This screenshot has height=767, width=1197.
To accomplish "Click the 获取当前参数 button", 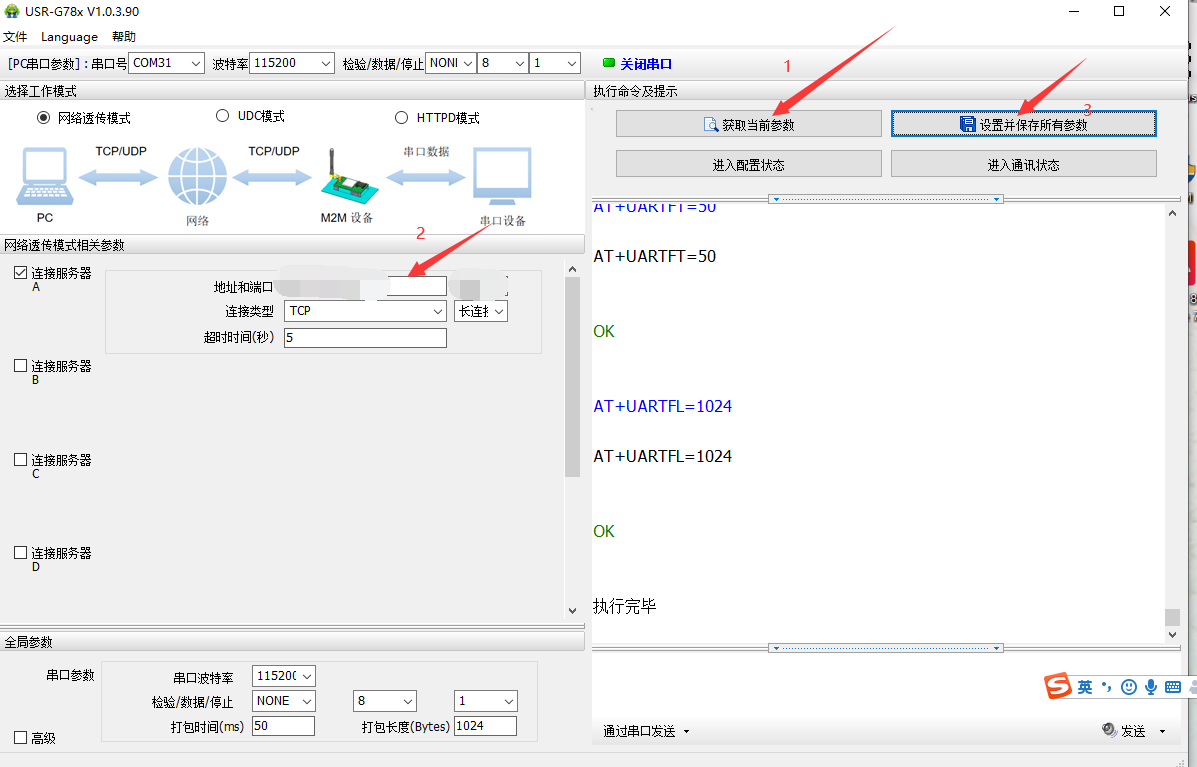I will coord(748,124).
